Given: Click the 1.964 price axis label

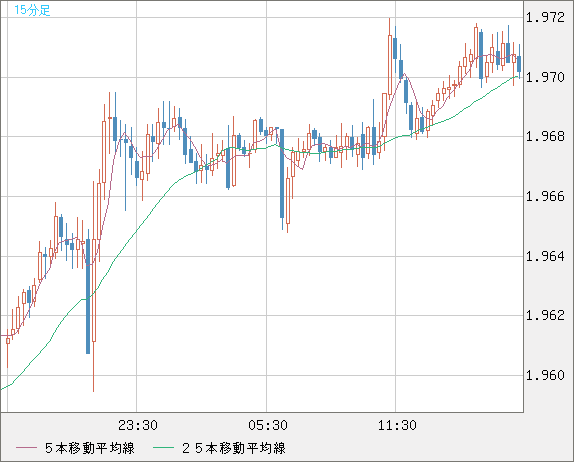Looking at the screenshot, I should tap(545, 256).
